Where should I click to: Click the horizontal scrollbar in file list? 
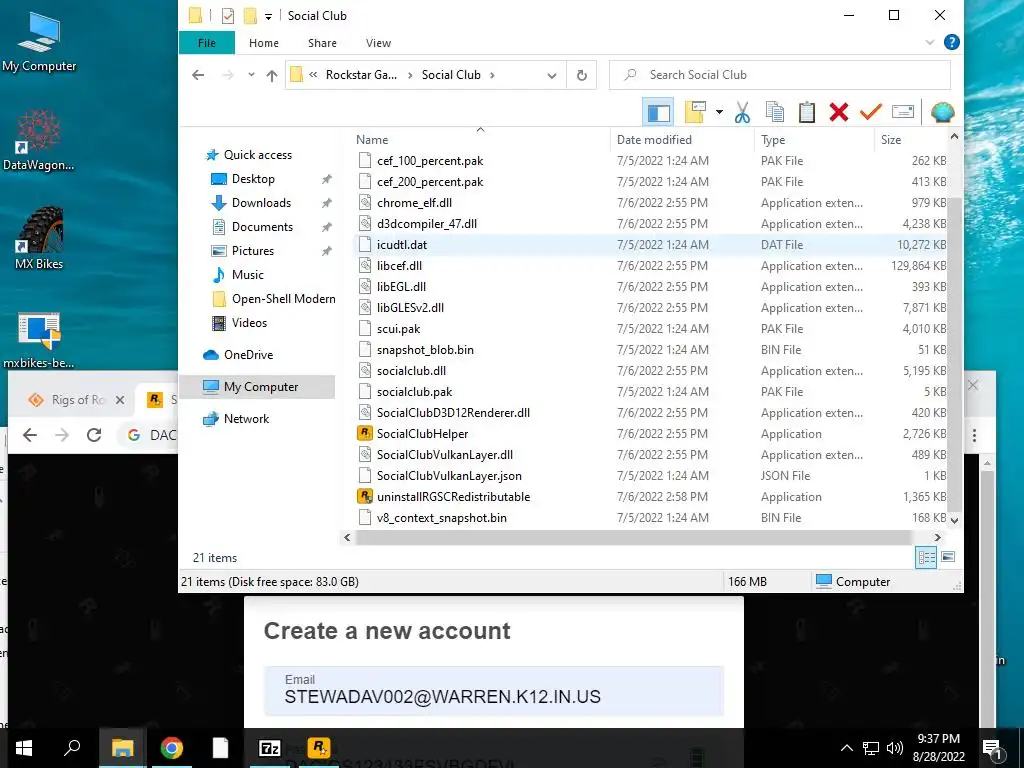[x=632, y=537]
